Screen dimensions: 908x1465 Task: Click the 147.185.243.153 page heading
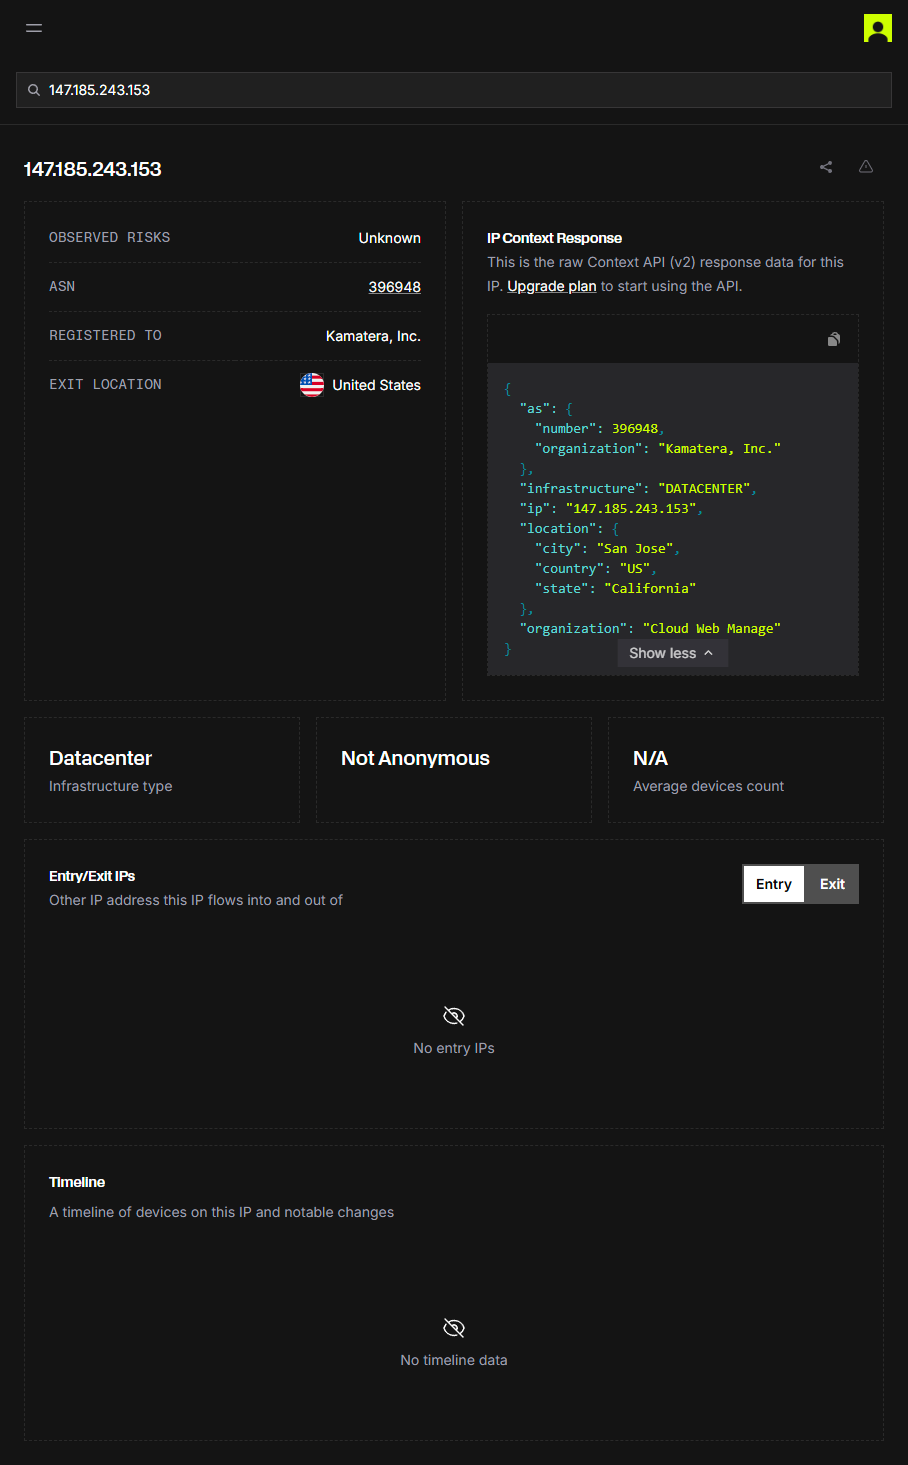pos(93,169)
